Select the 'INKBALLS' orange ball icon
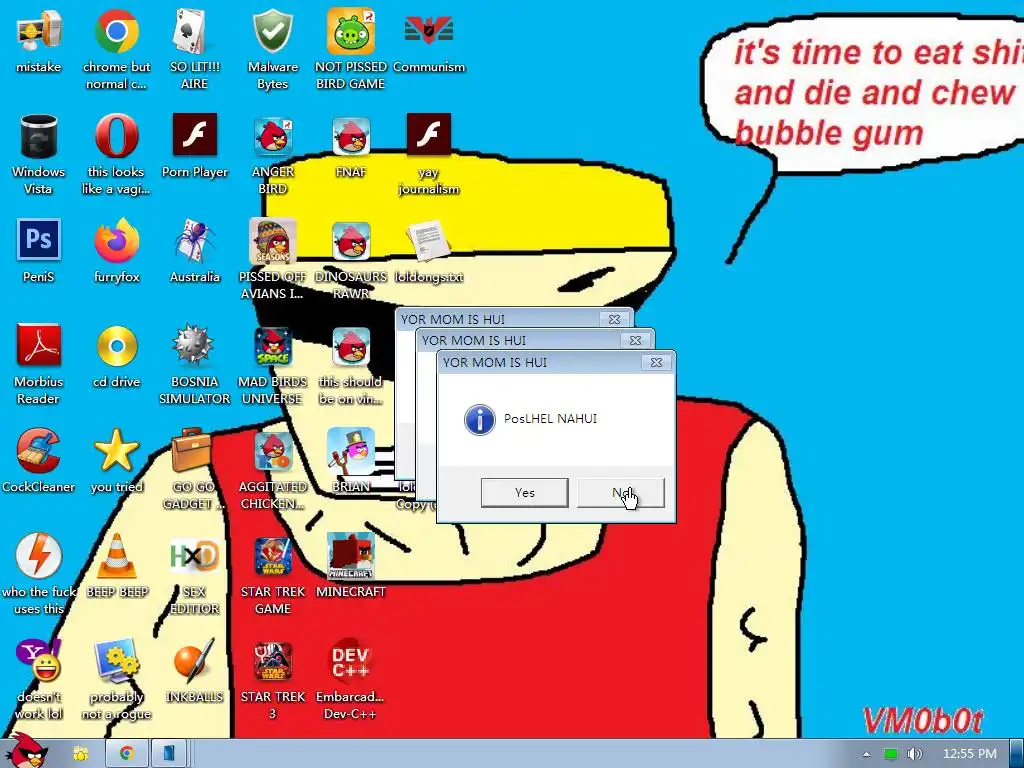 (x=194, y=660)
